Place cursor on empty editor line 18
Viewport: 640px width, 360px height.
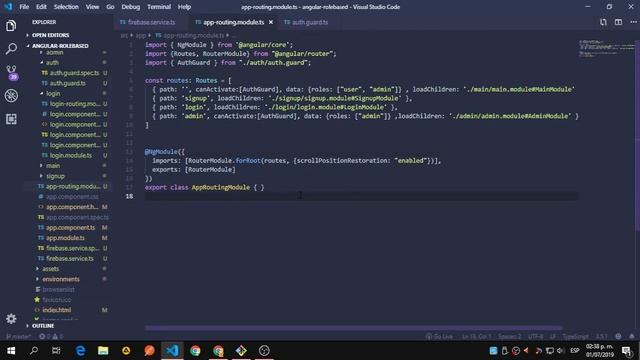tap(361, 196)
